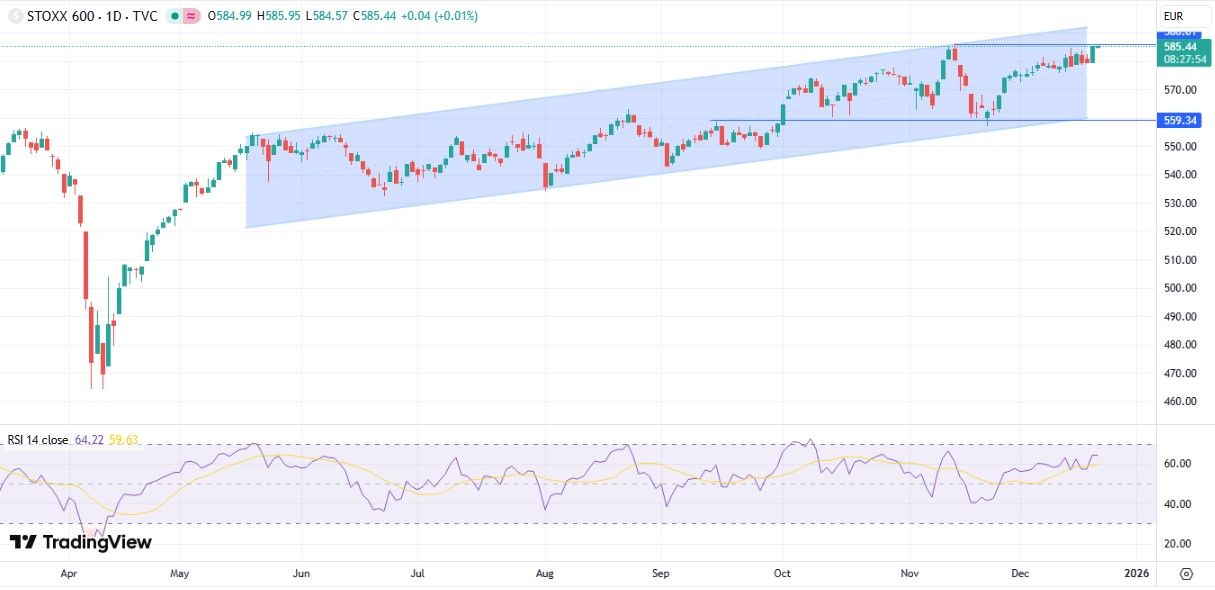Click the 559.34 price label
This screenshot has width=1215, height=590.
[1181, 121]
